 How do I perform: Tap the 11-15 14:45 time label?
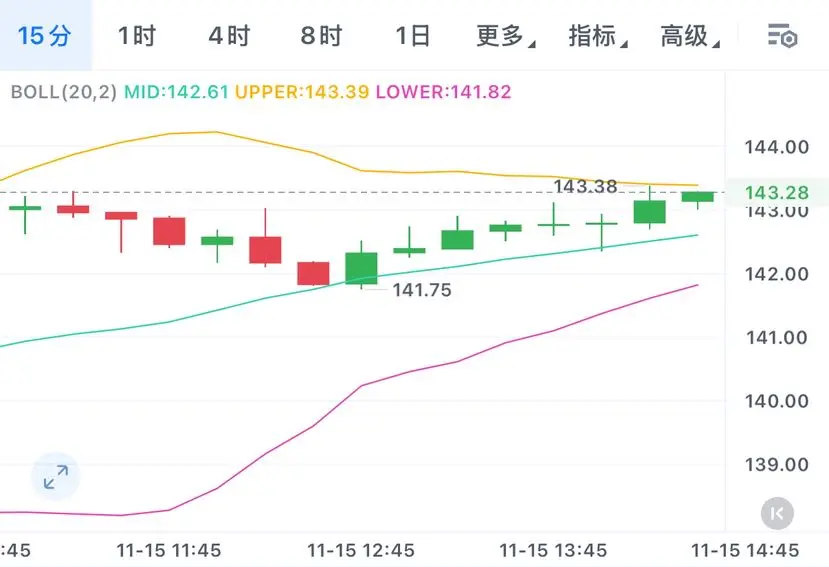pyautogui.click(x=745, y=551)
